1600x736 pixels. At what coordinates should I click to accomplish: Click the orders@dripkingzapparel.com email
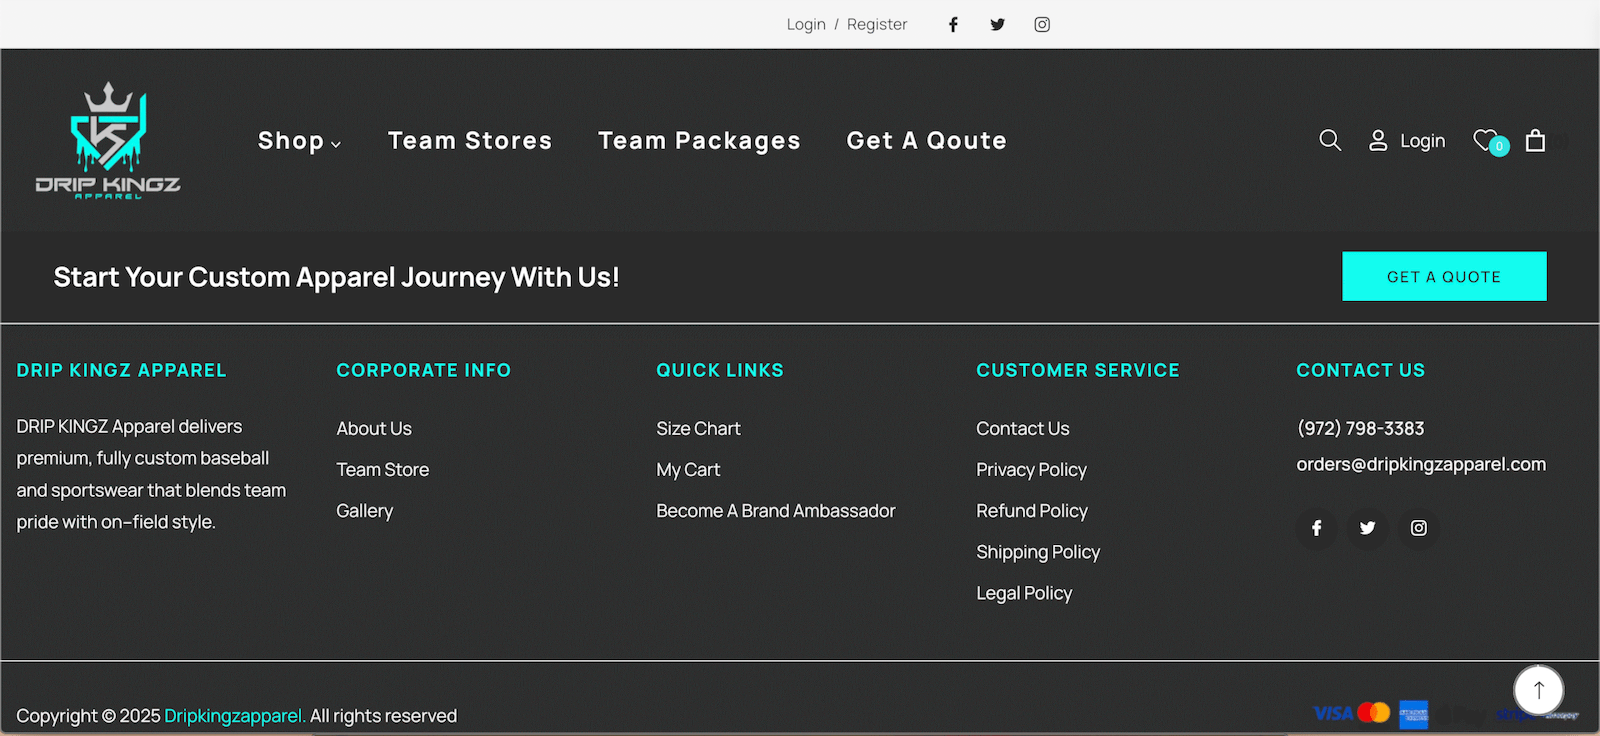pyautogui.click(x=1421, y=464)
